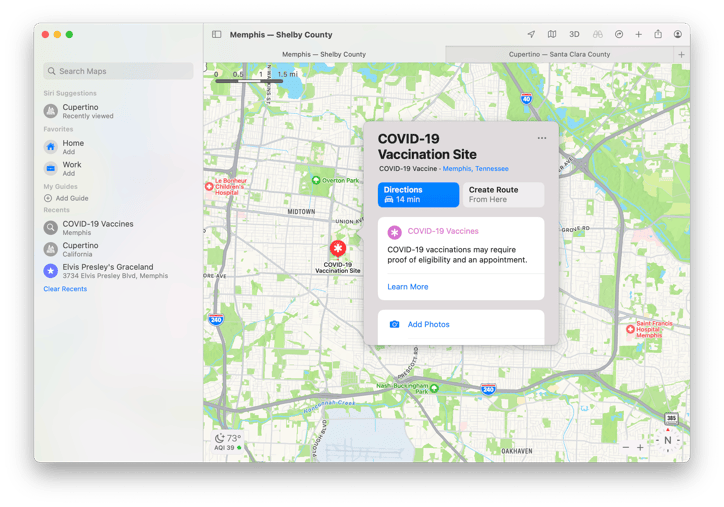724x507 pixels.
Task: Click the Search Maps field
Action: [118, 71]
